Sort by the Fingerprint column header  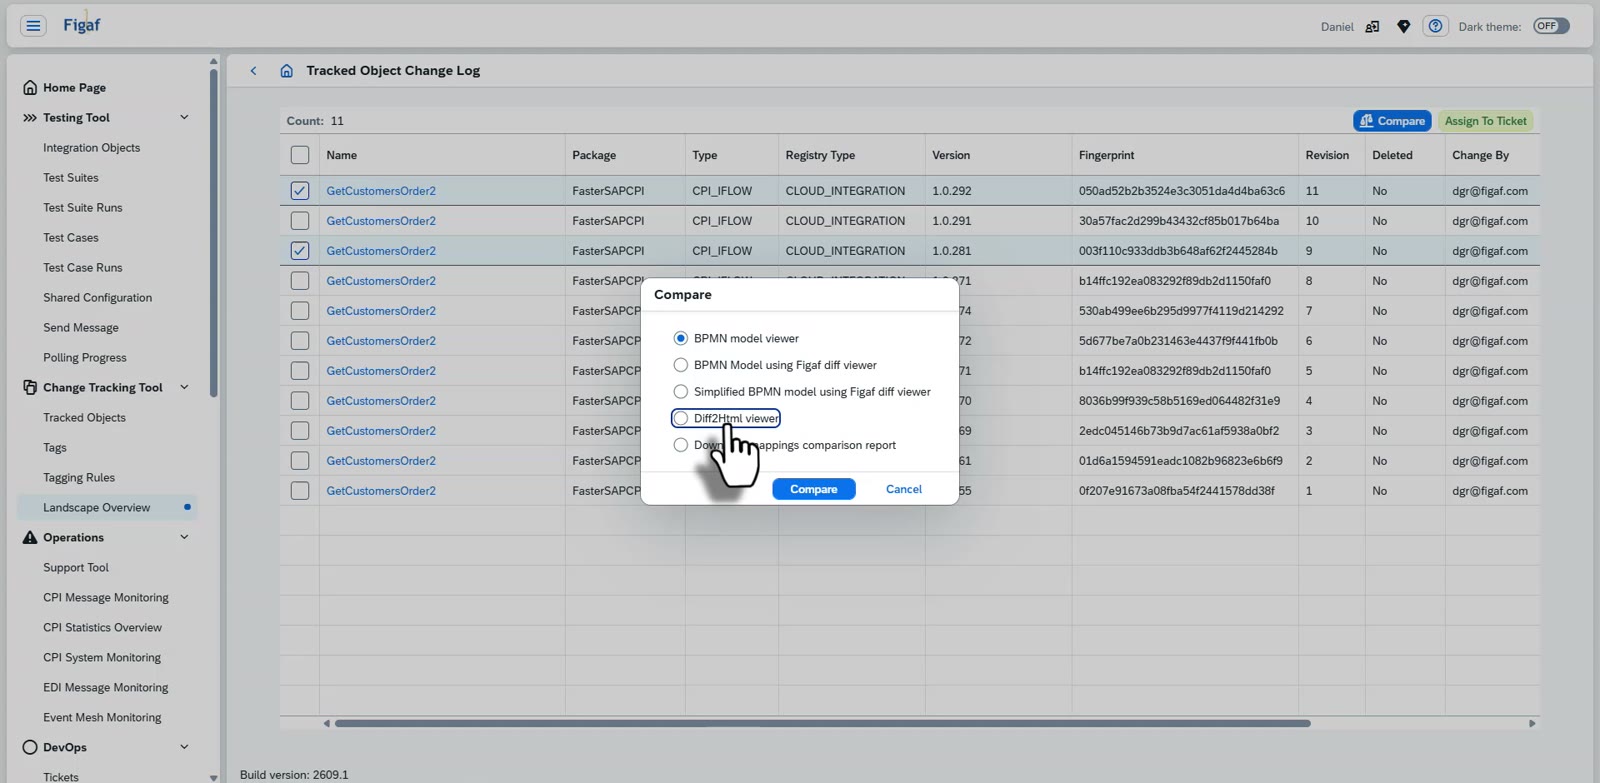point(1106,155)
